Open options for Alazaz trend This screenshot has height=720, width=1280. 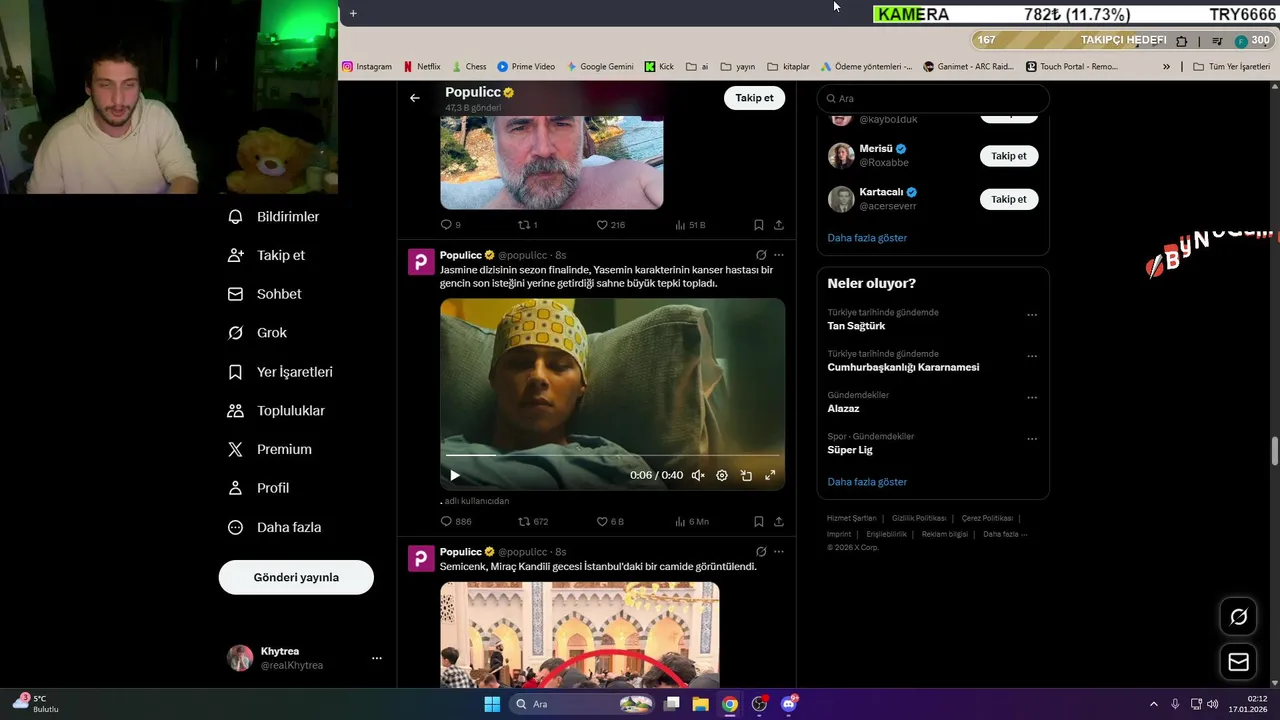pos(1032,397)
